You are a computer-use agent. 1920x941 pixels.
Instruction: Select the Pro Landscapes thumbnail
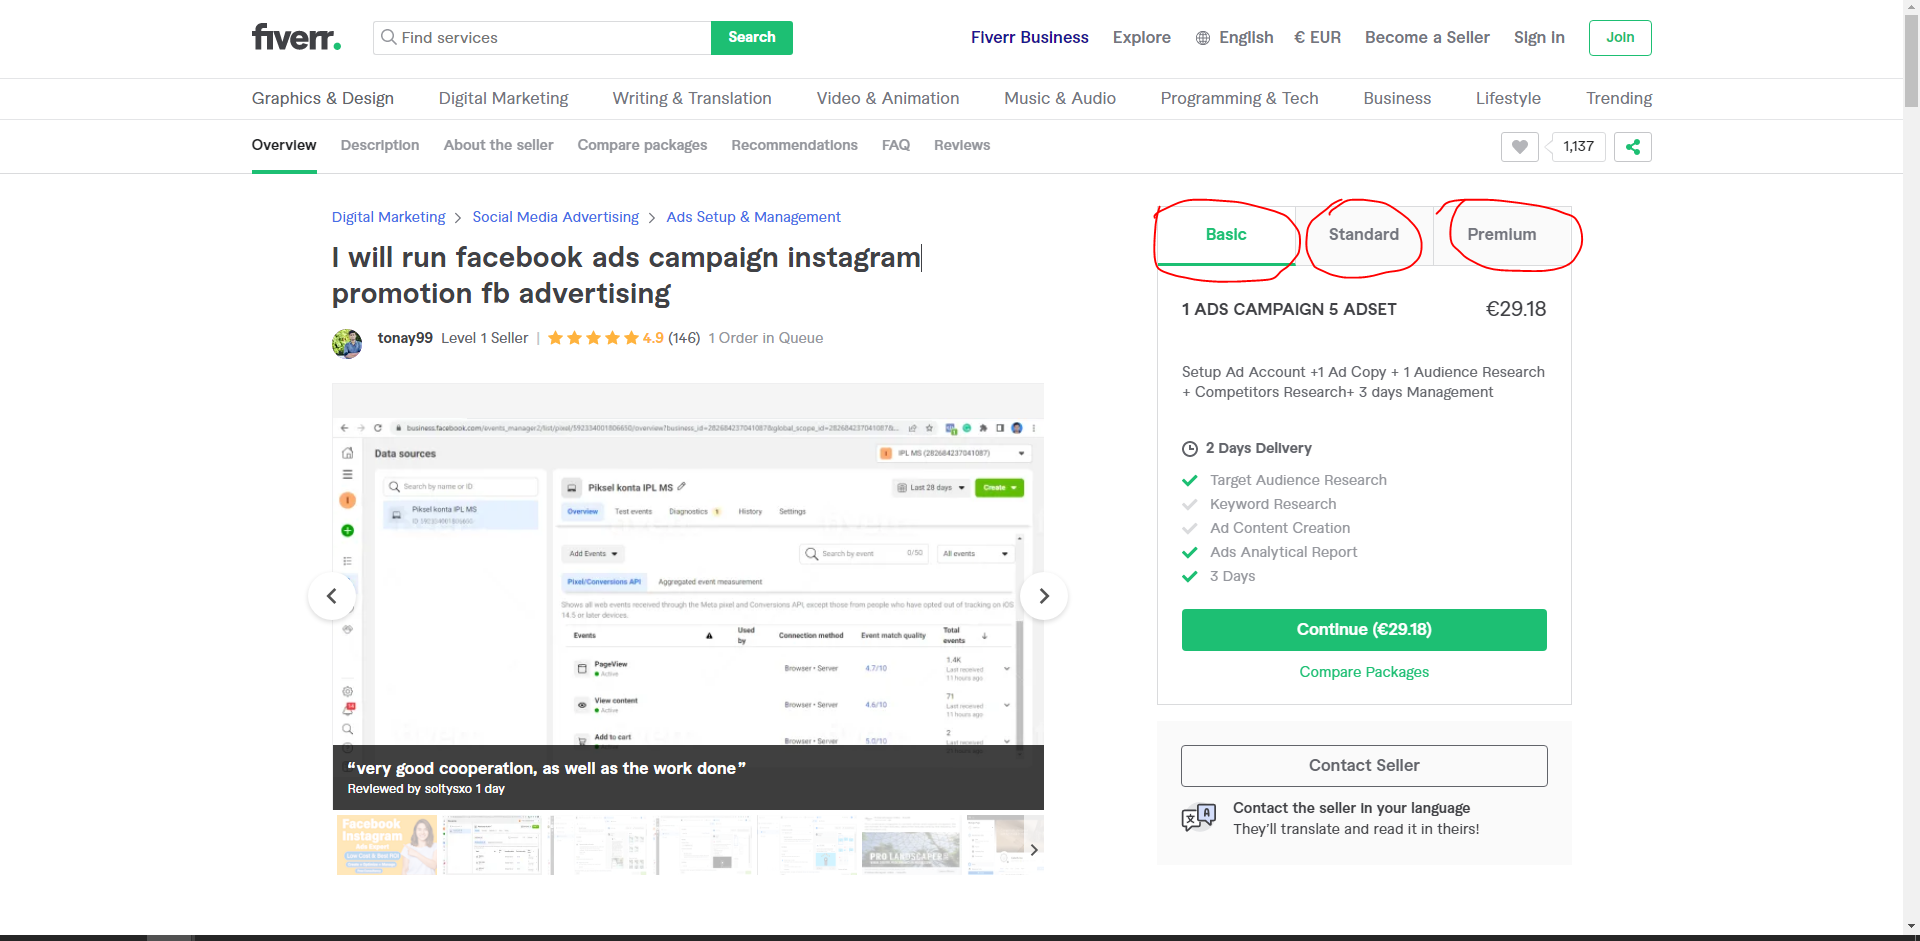(911, 845)
